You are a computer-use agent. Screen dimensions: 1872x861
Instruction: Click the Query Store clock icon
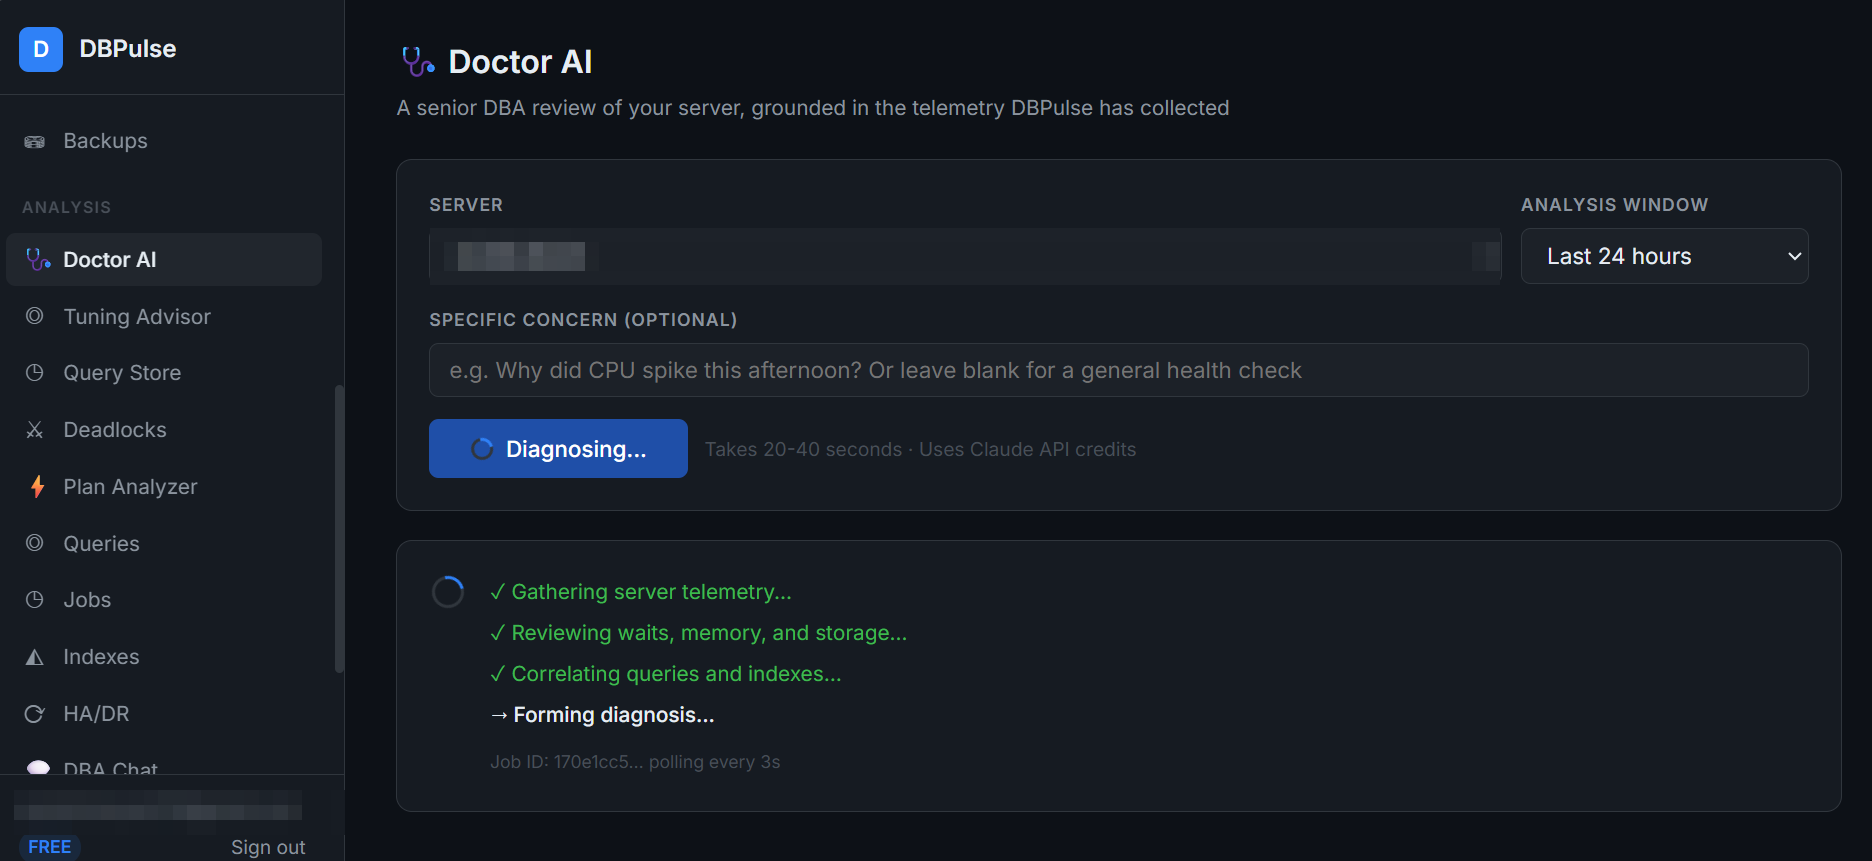tap(35, 373)
